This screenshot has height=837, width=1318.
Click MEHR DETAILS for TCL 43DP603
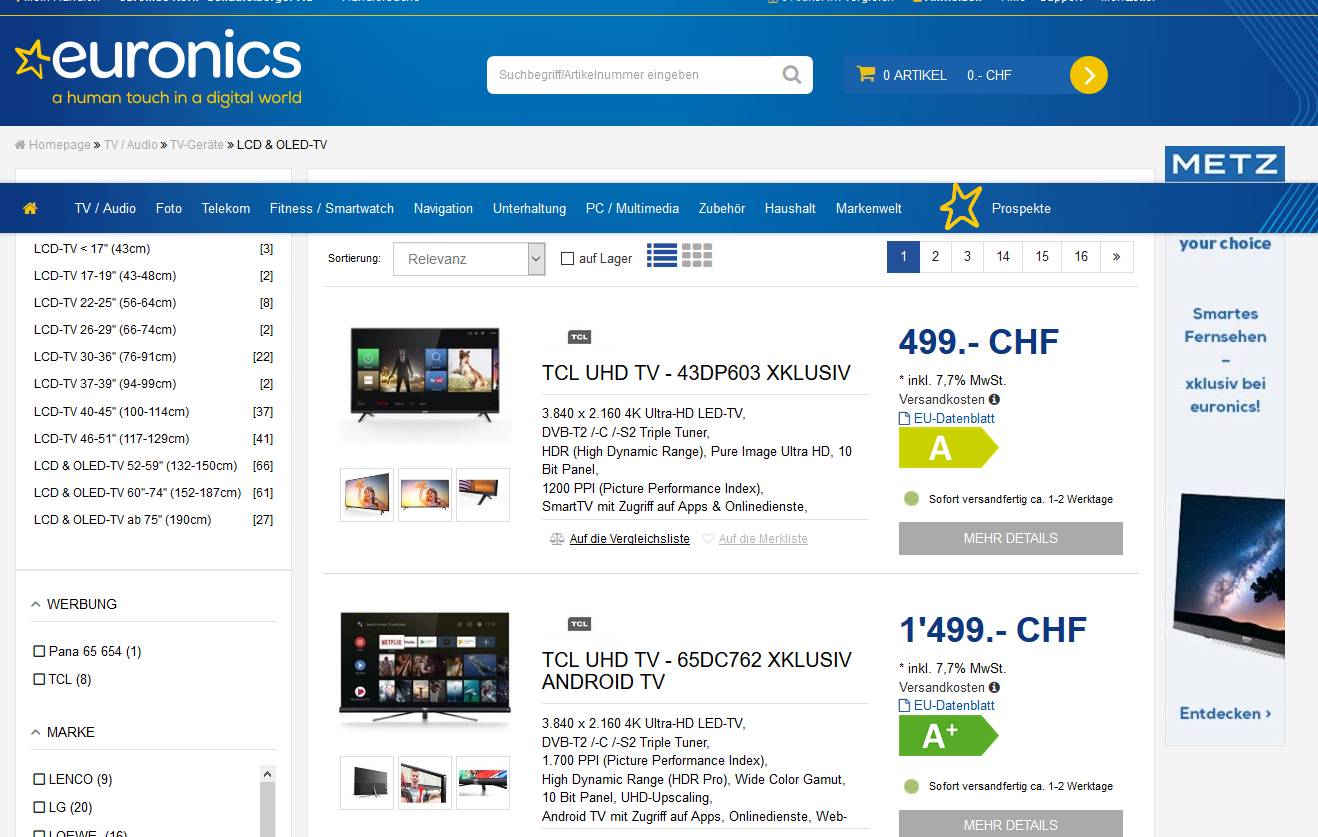(x=1011, y=538)
